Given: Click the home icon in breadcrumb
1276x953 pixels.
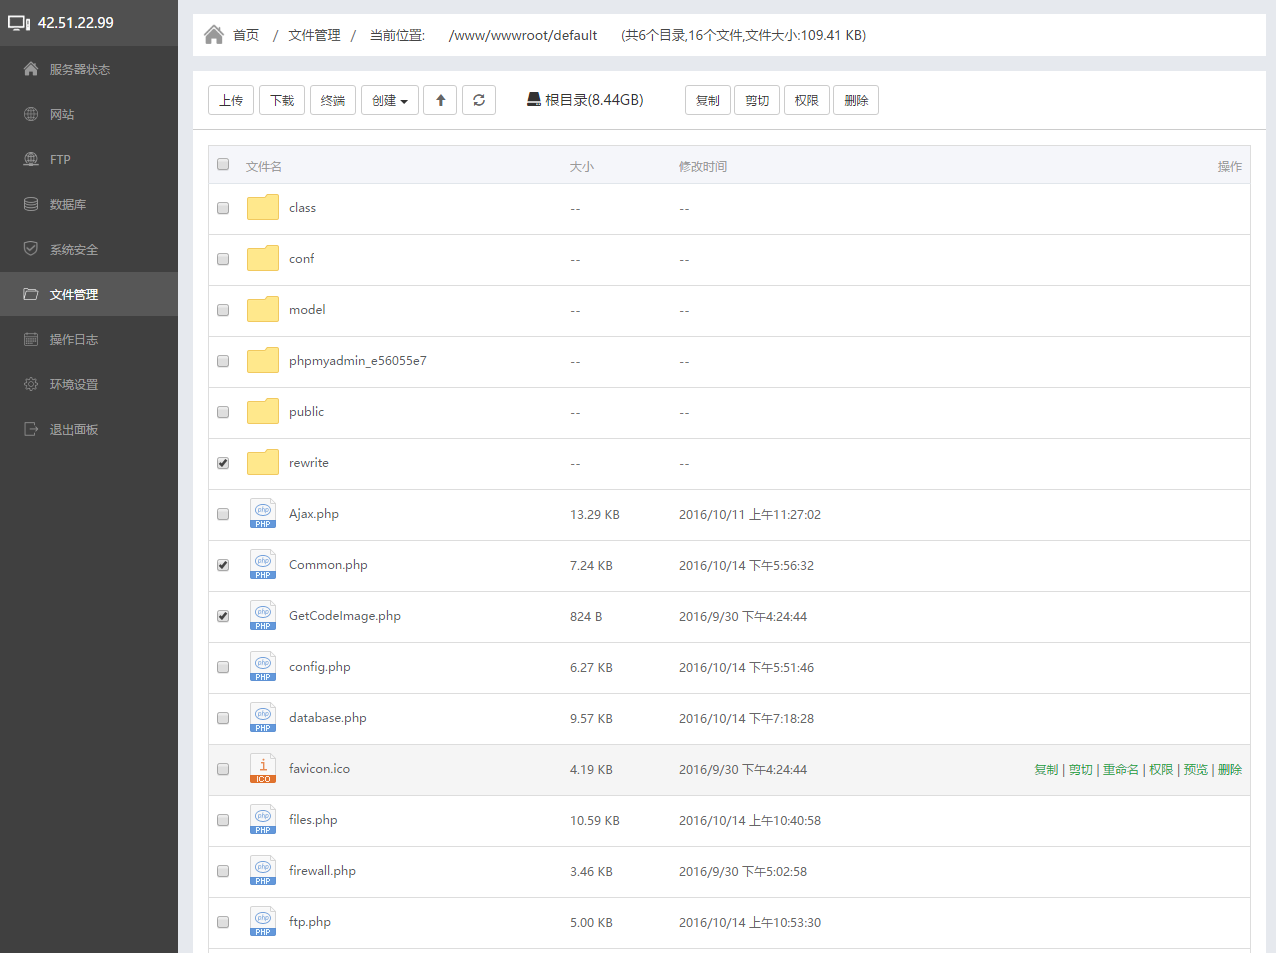Looking at the screenshot, I should point(213,35).
